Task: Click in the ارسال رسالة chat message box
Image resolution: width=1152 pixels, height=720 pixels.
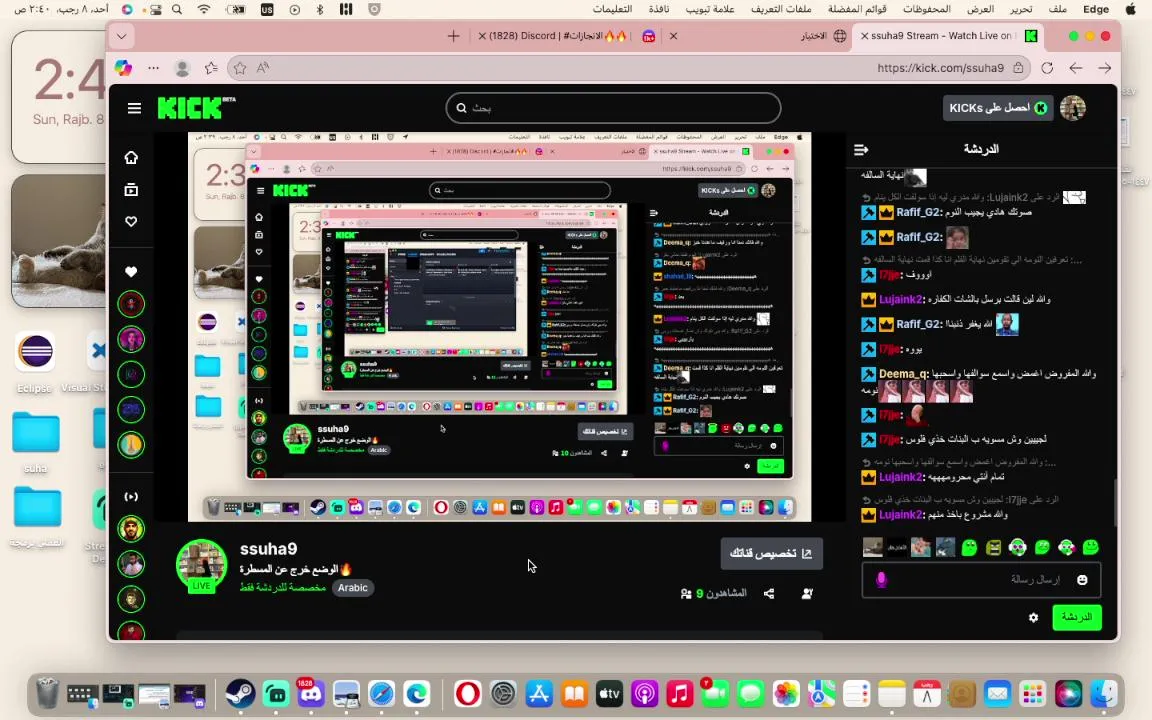Action: 982,580
